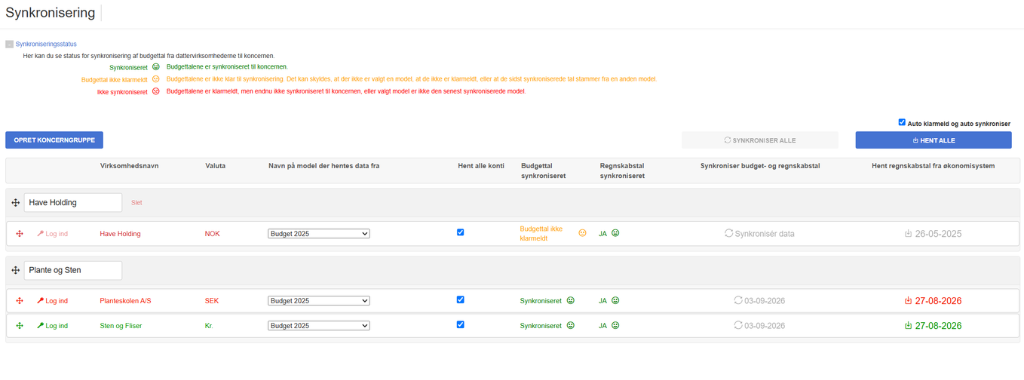Toggle Auto klarmeld og auto synkroniser checkbox
The height and width of the screenshot is (380, 1024).
pyautogui.click(x=902, y=122)
